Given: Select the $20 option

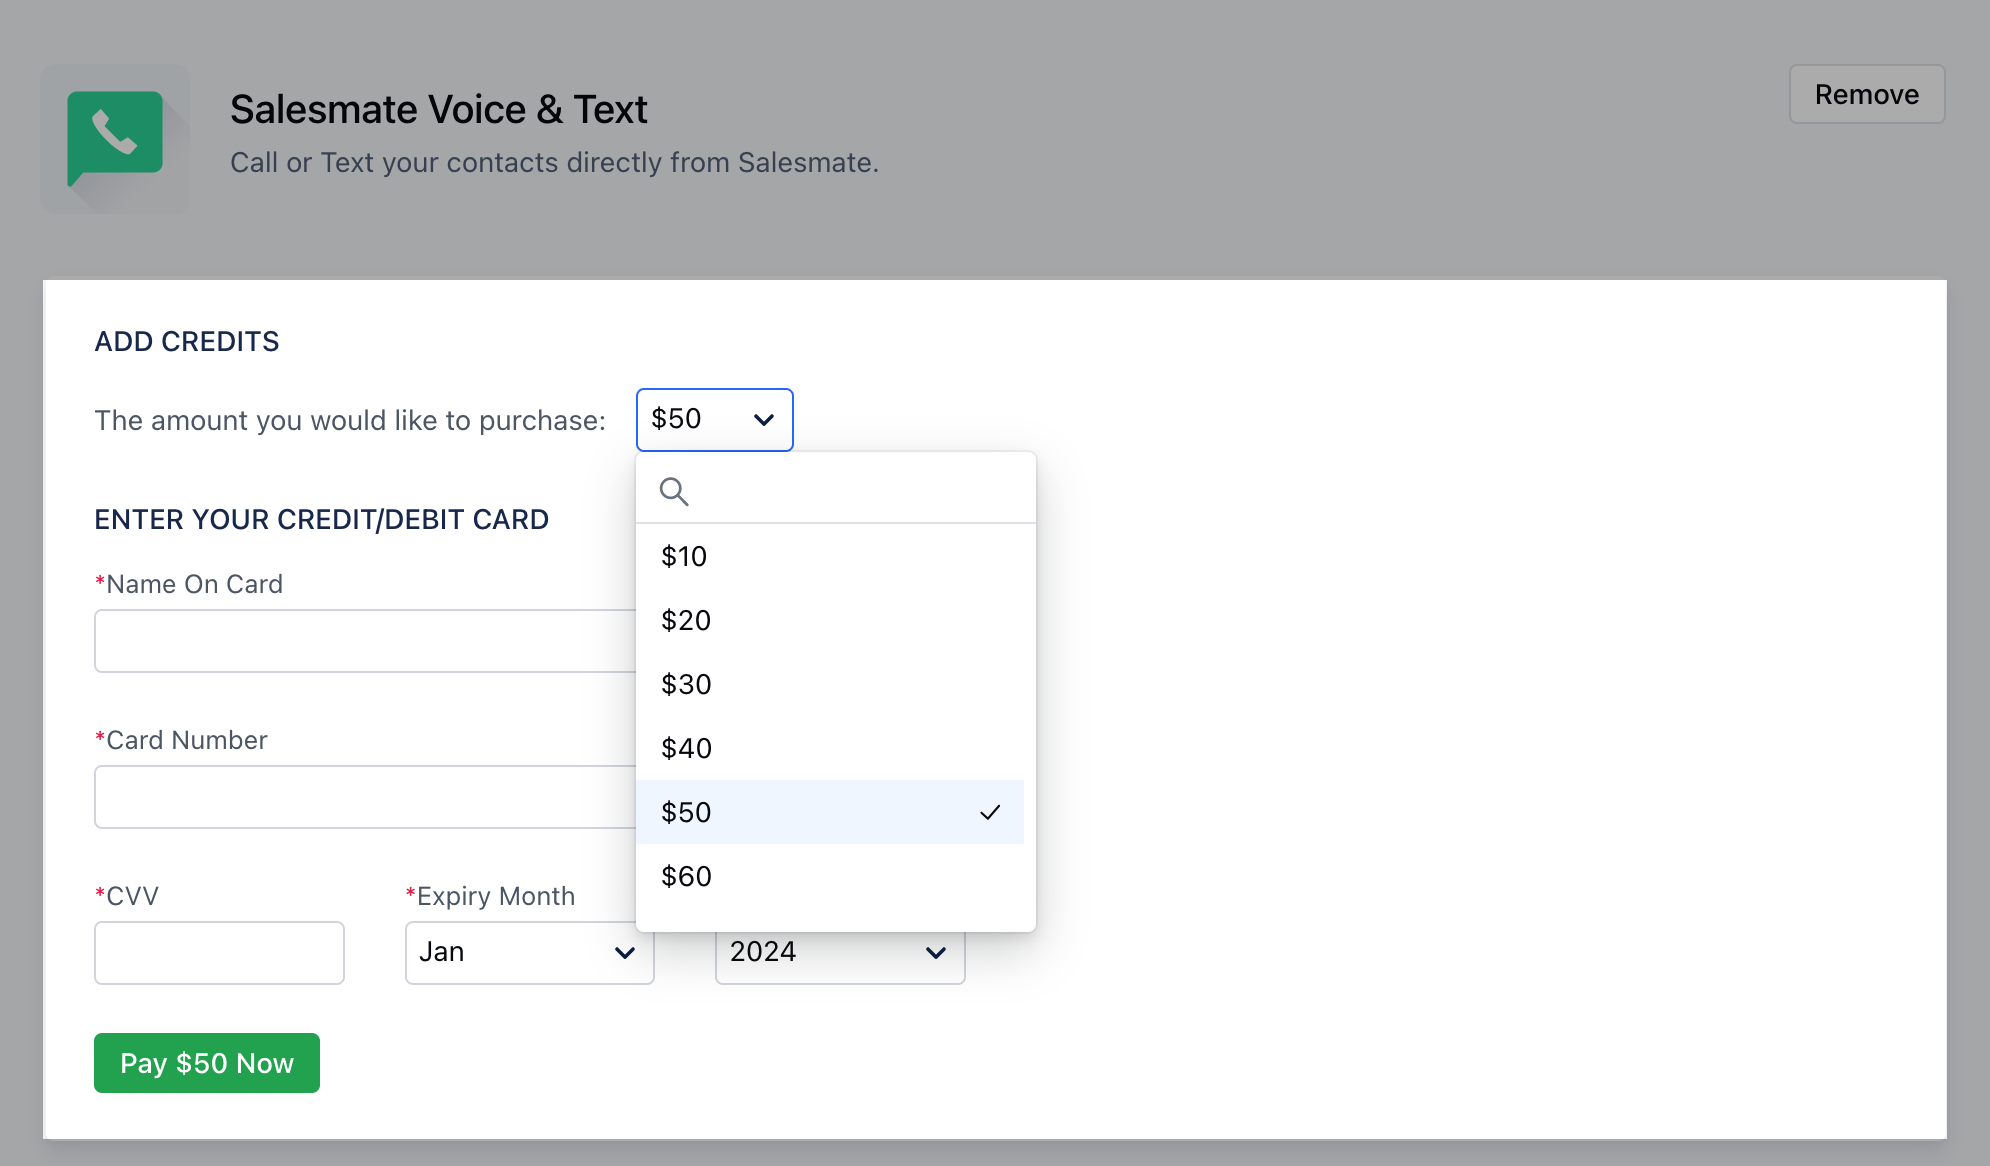Looking at the screenshot, I should pos(686,620).
